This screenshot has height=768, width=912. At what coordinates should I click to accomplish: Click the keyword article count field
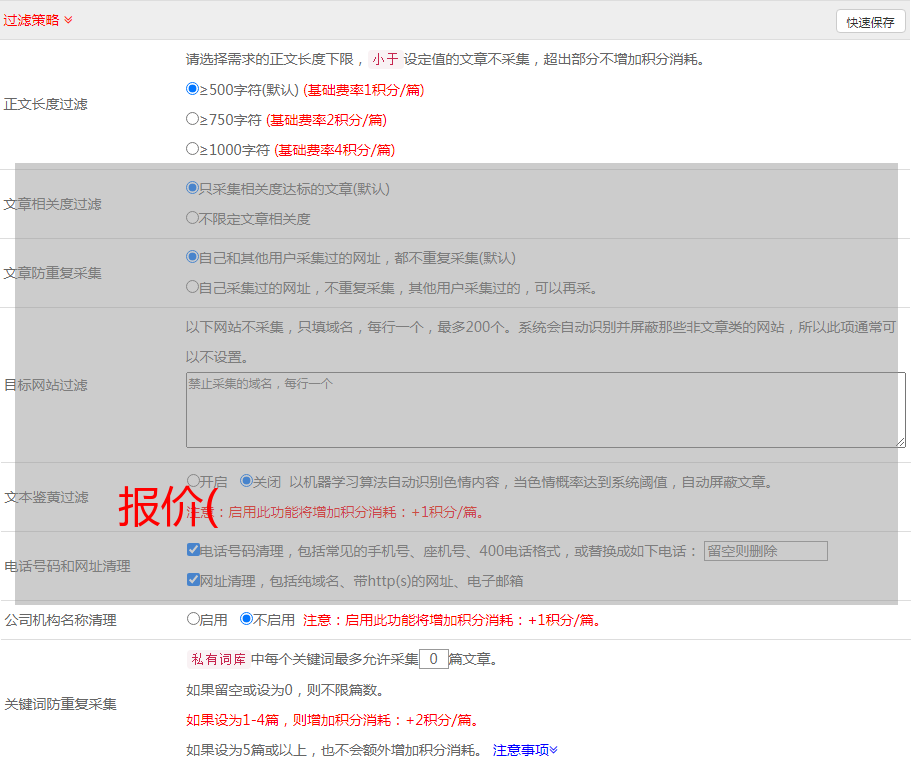[x=433, y=659]
